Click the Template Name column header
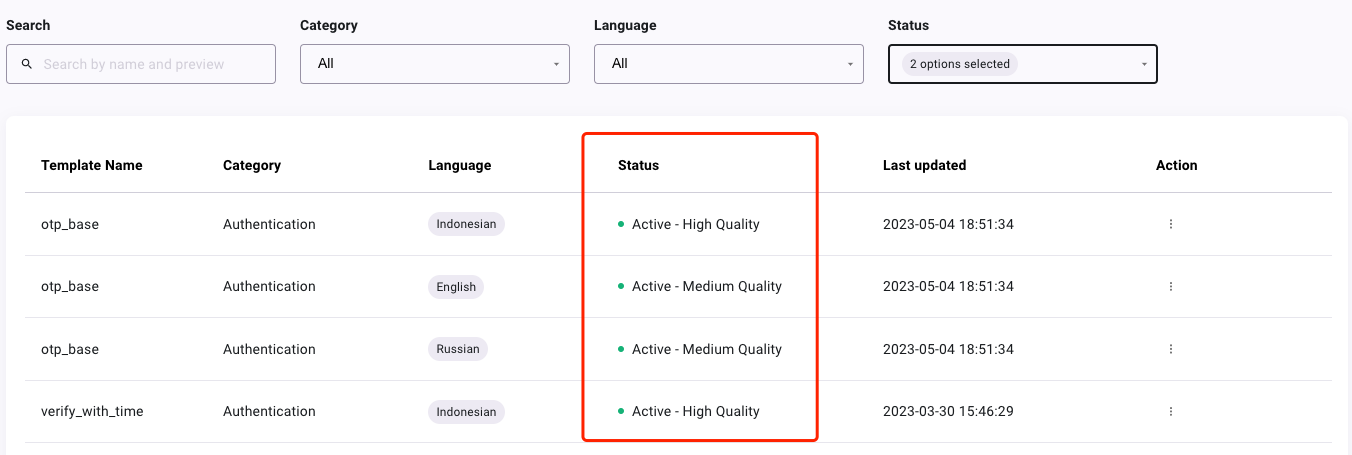 pyautogui.click(x=92, y=165)
